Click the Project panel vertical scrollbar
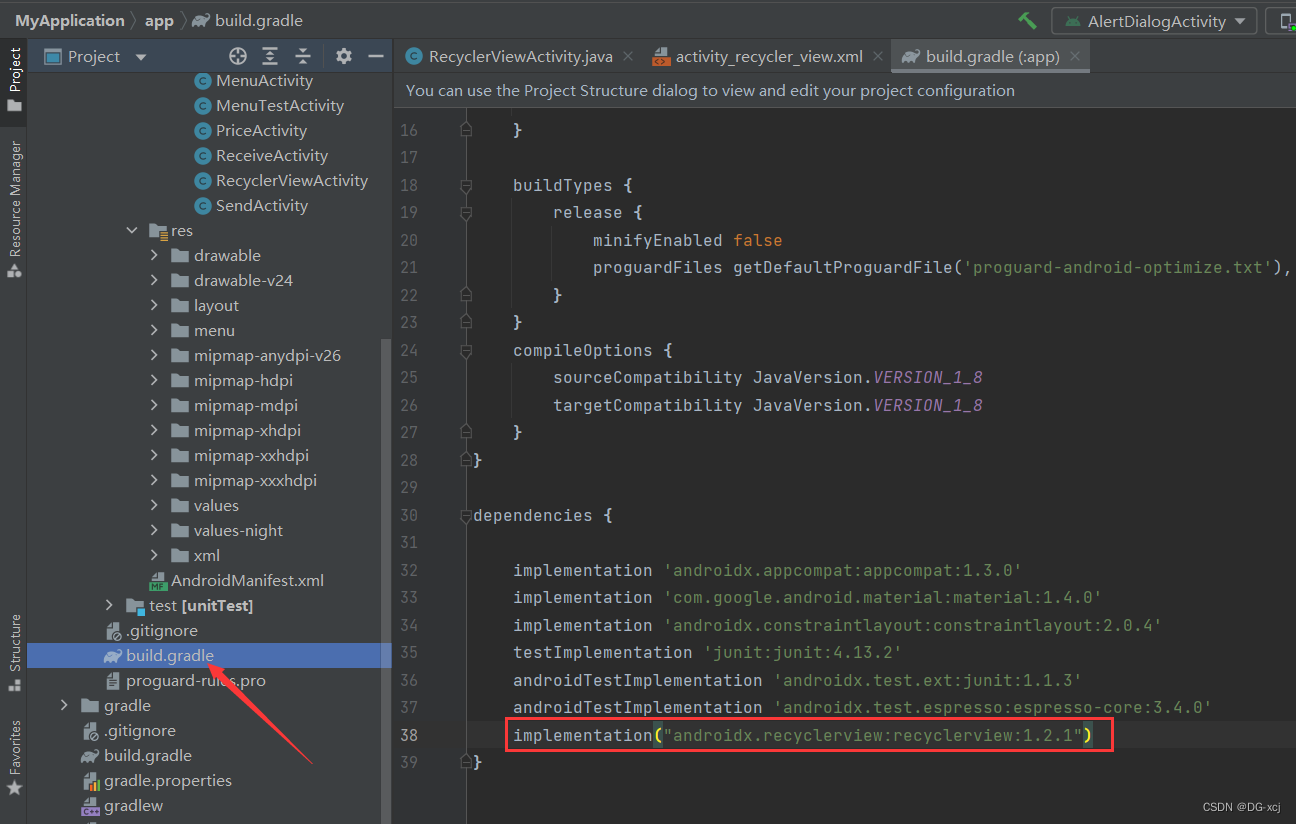Screen dimensions: 1296x824 click(386, 580)
